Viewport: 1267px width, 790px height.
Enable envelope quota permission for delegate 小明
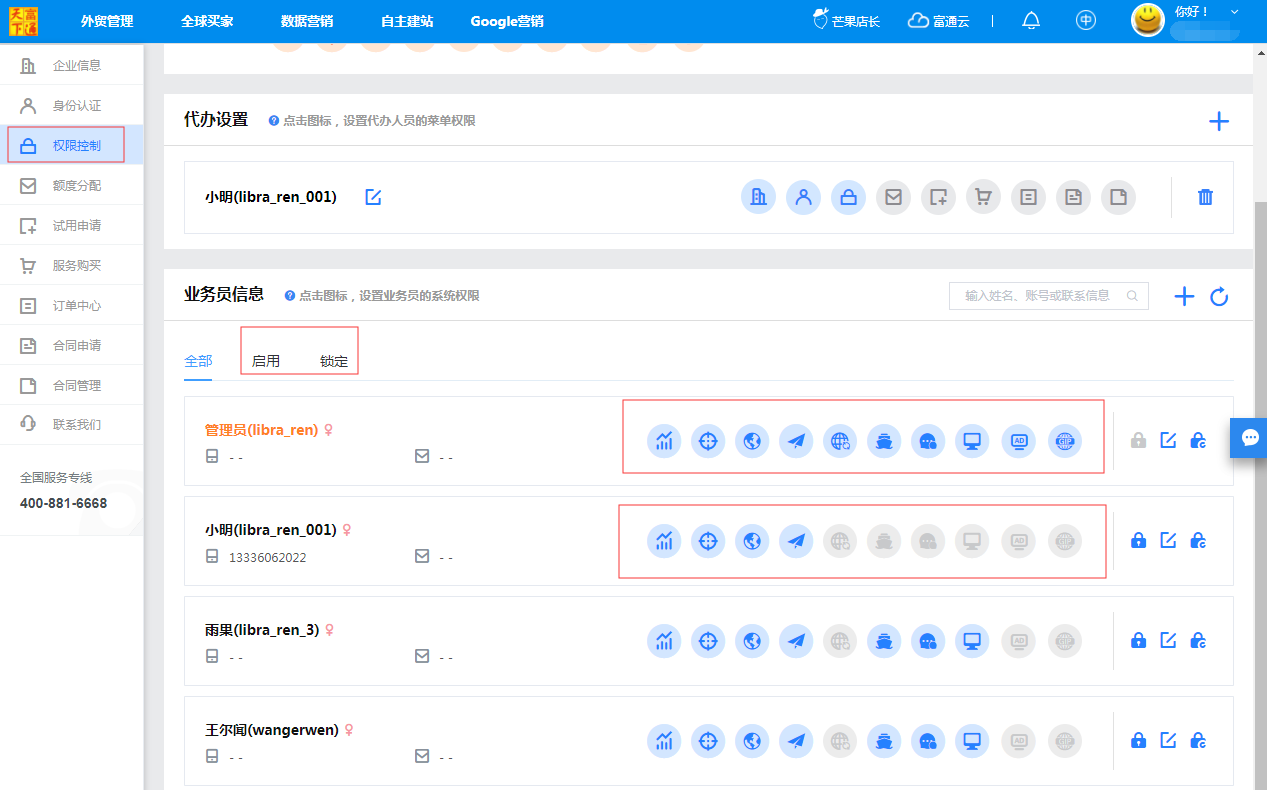coord(893,197)
